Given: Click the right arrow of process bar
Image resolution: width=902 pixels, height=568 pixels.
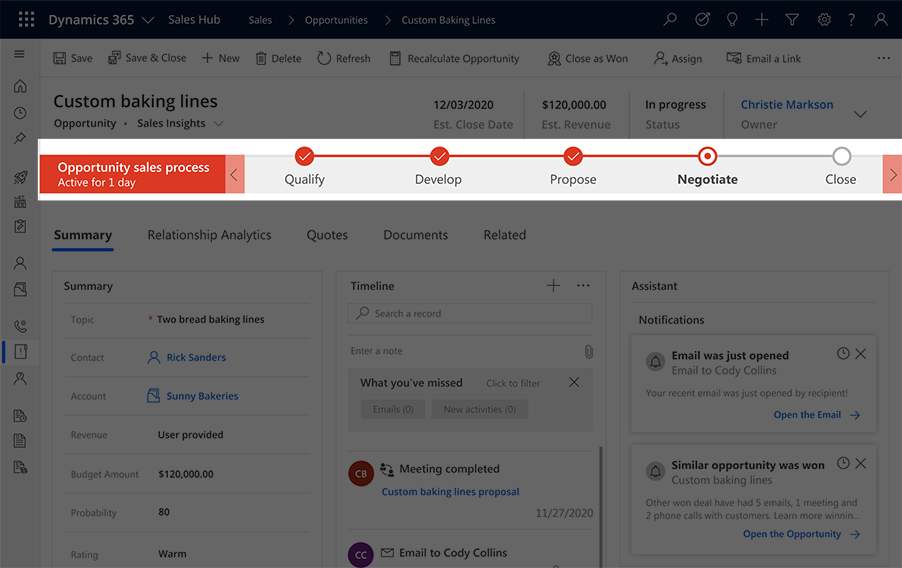Looking at the screenshot, I should click(892, 174).
